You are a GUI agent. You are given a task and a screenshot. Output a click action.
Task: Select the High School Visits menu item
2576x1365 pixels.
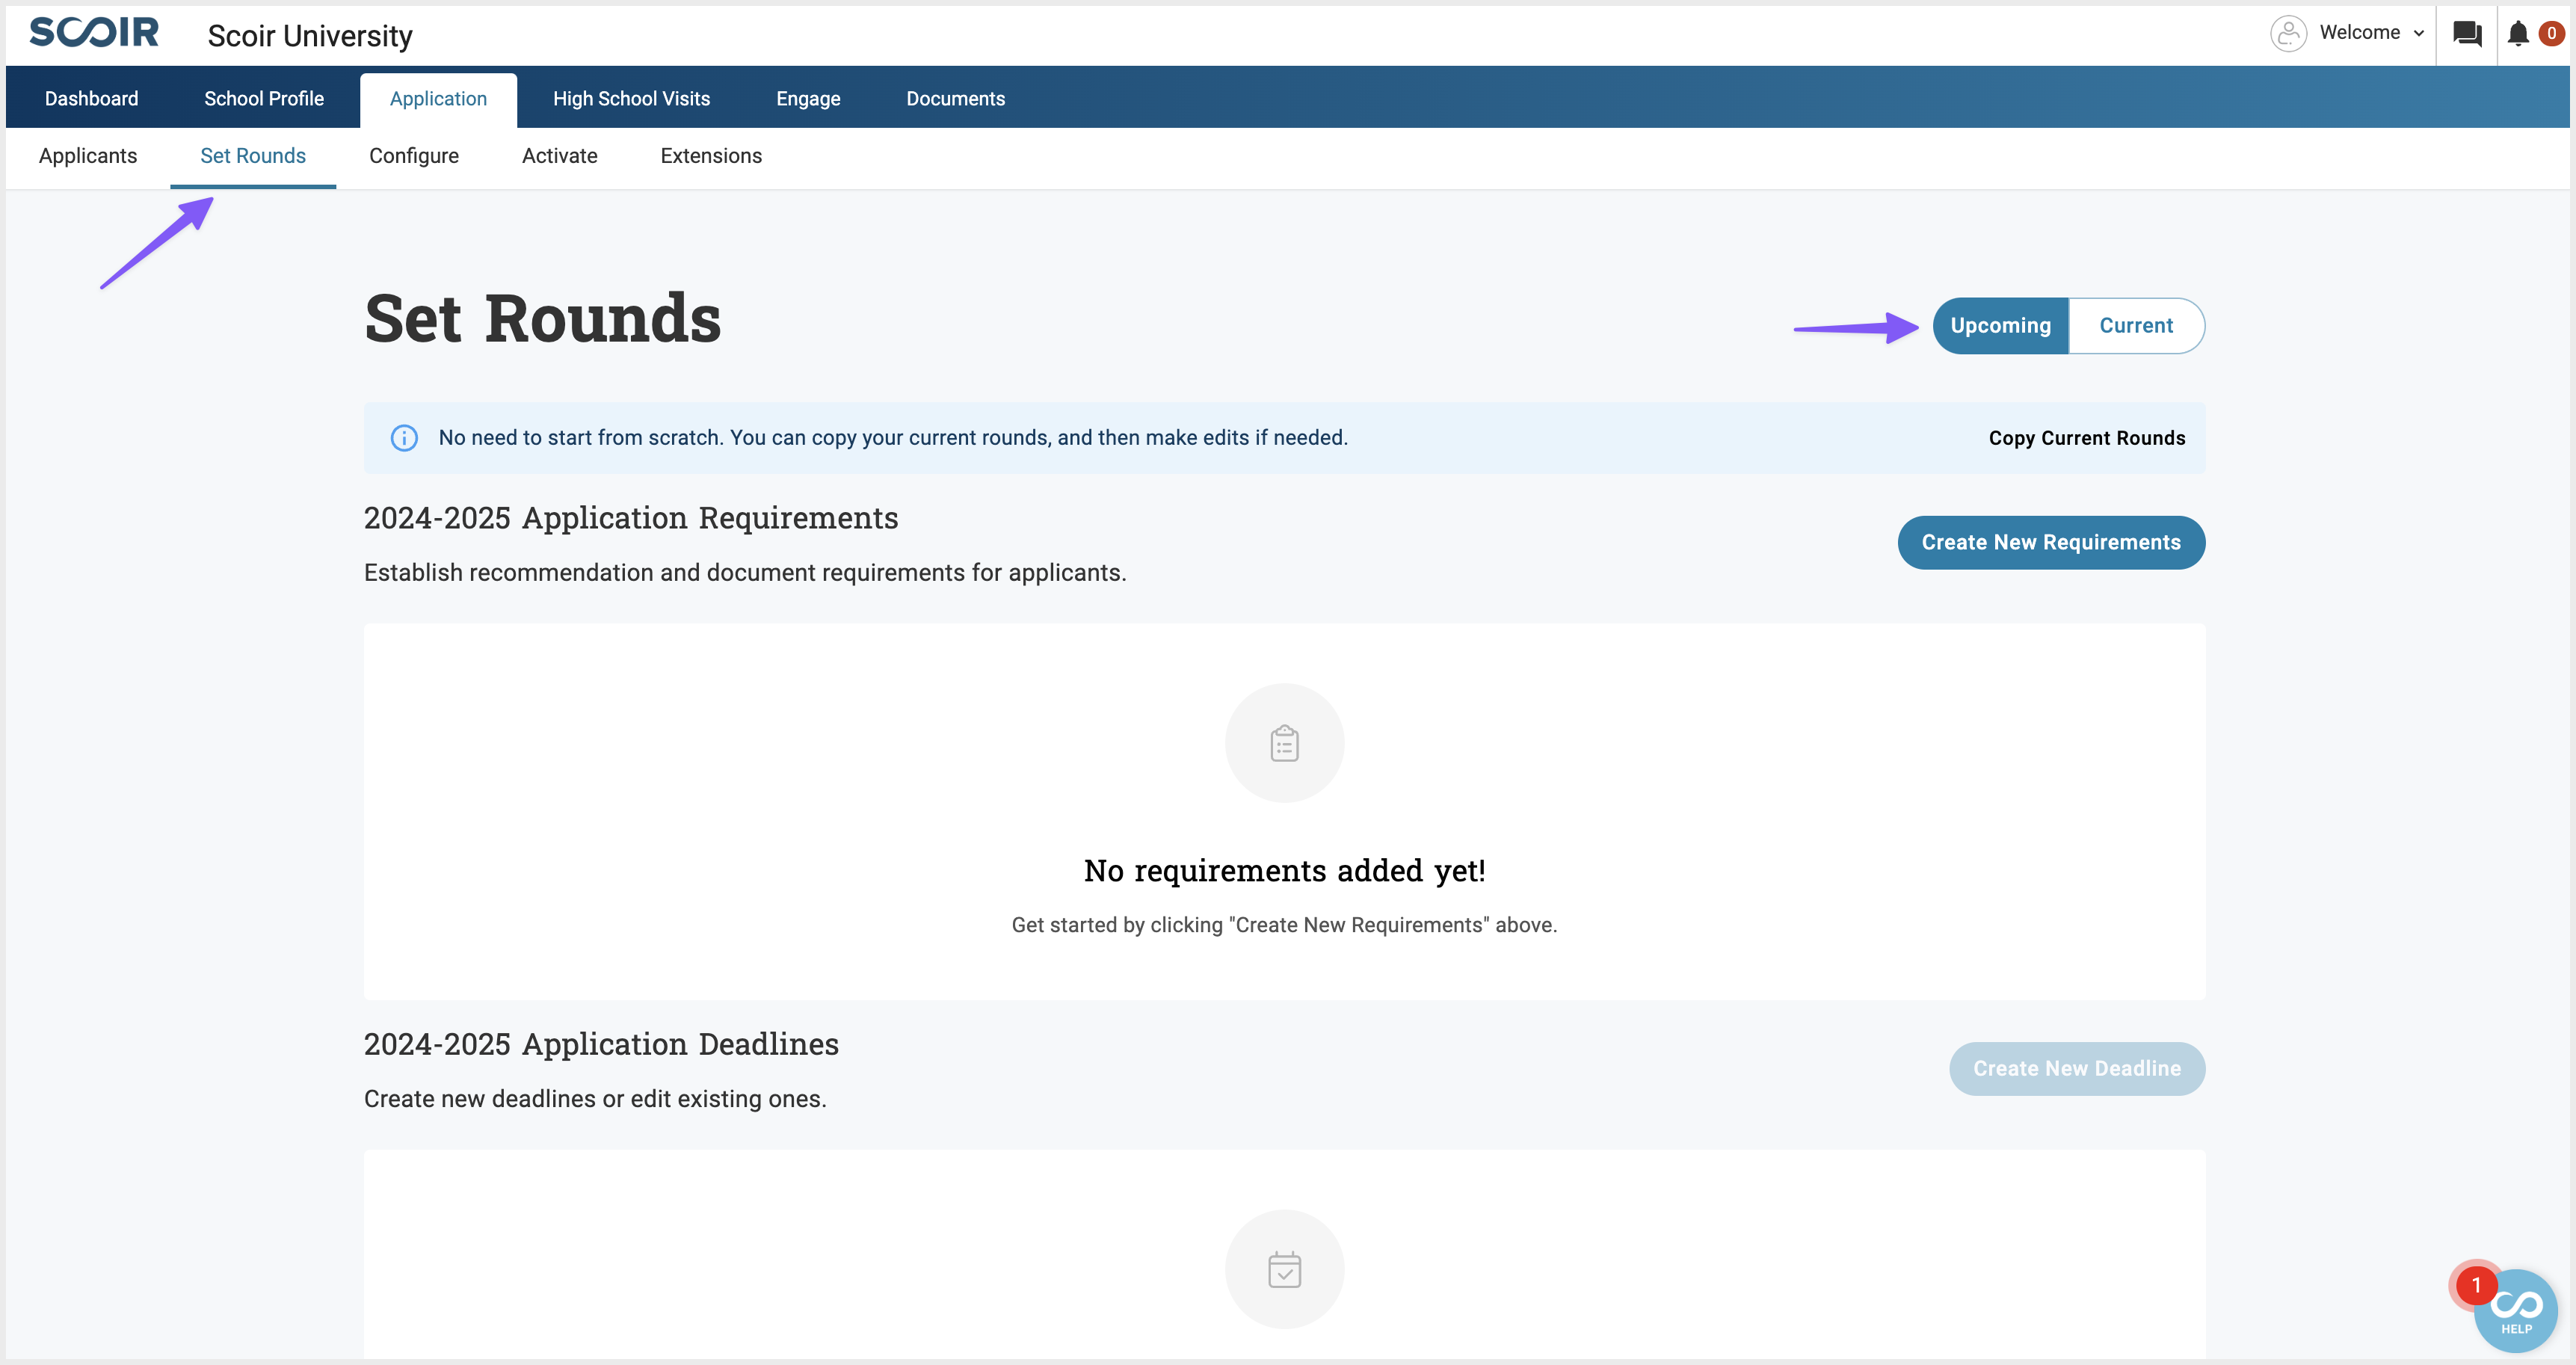pyautogui.click(x=632, y=97)
